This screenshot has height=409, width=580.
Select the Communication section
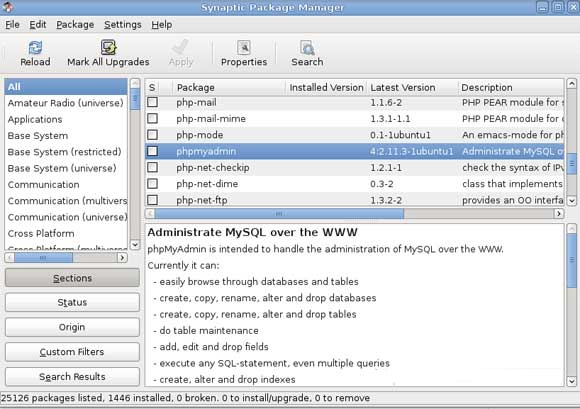pos(66,184)
